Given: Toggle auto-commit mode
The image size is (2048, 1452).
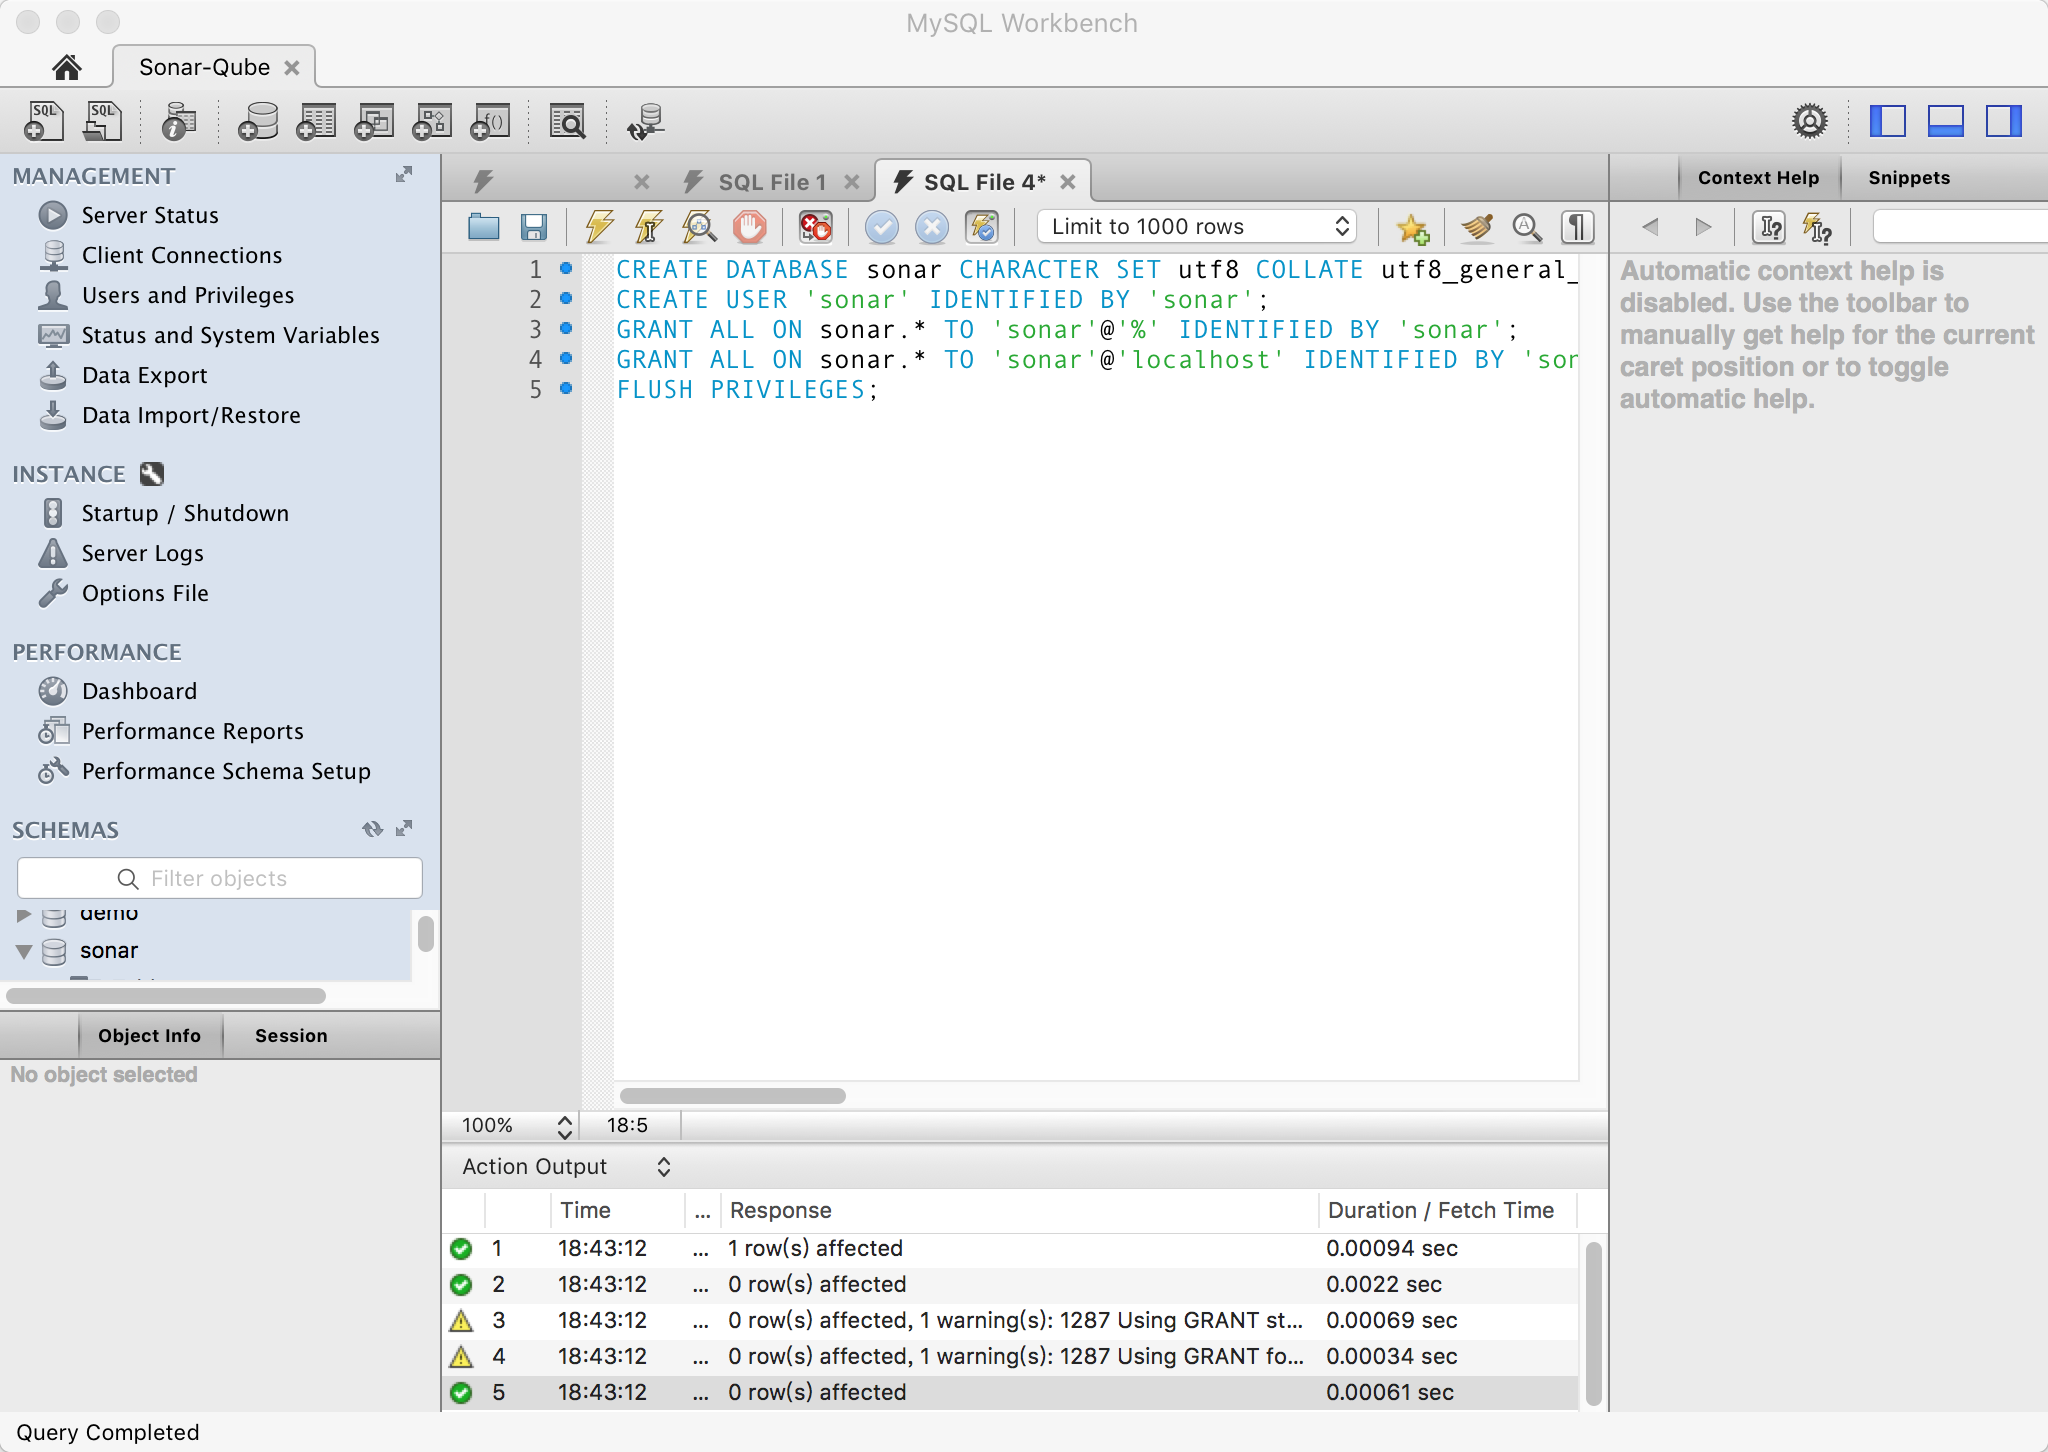Looking at the screenshot, I should click(x=982, y=227).
